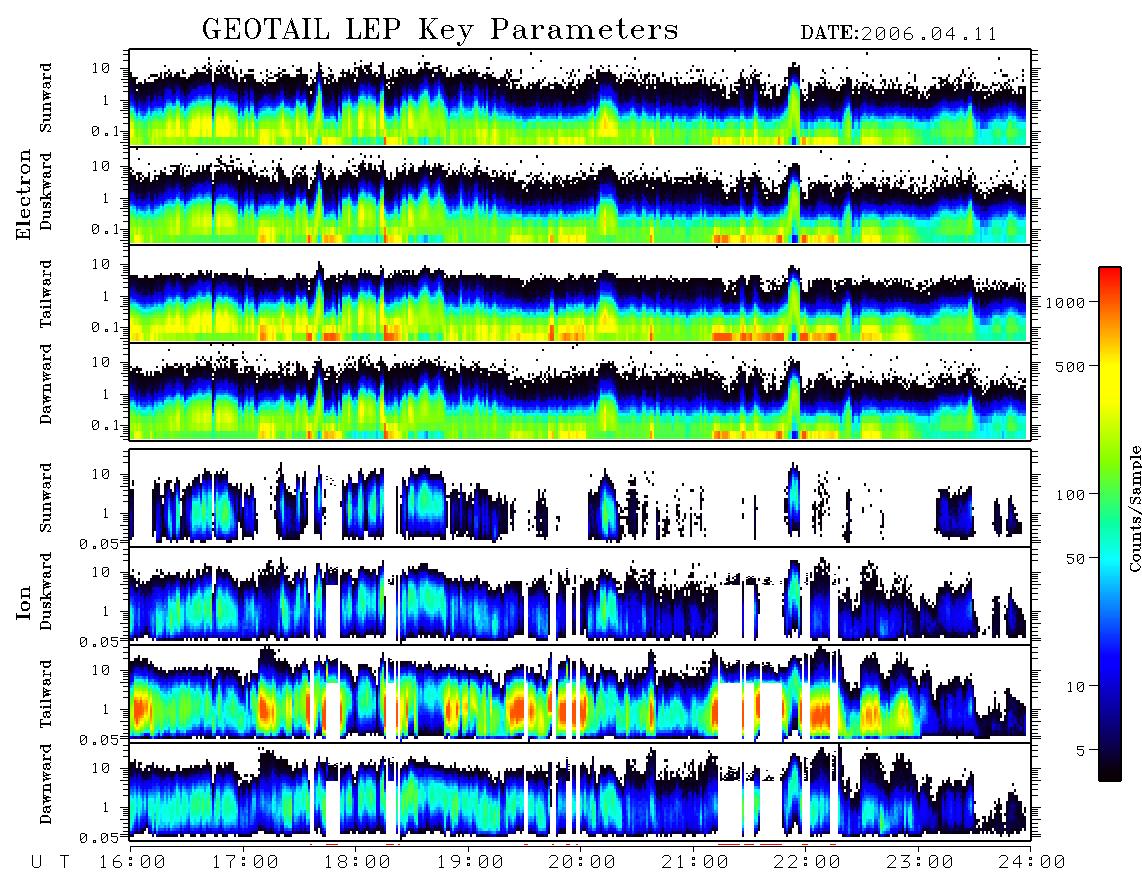Click the Electron "Sunward" panel label

[46, 98]
